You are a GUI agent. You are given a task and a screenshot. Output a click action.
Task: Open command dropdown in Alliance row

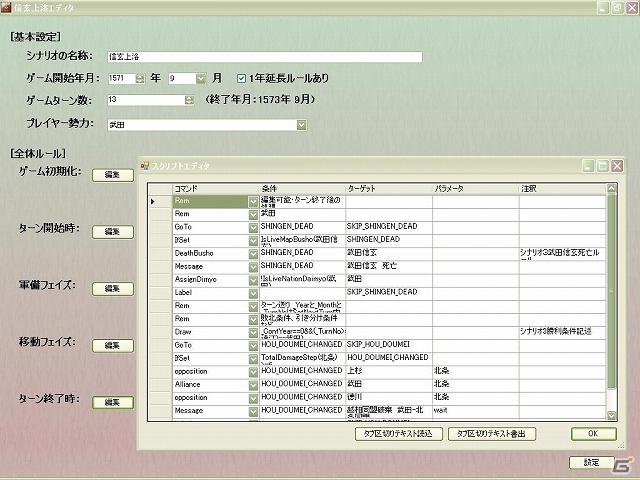click(x=253, y=384)
